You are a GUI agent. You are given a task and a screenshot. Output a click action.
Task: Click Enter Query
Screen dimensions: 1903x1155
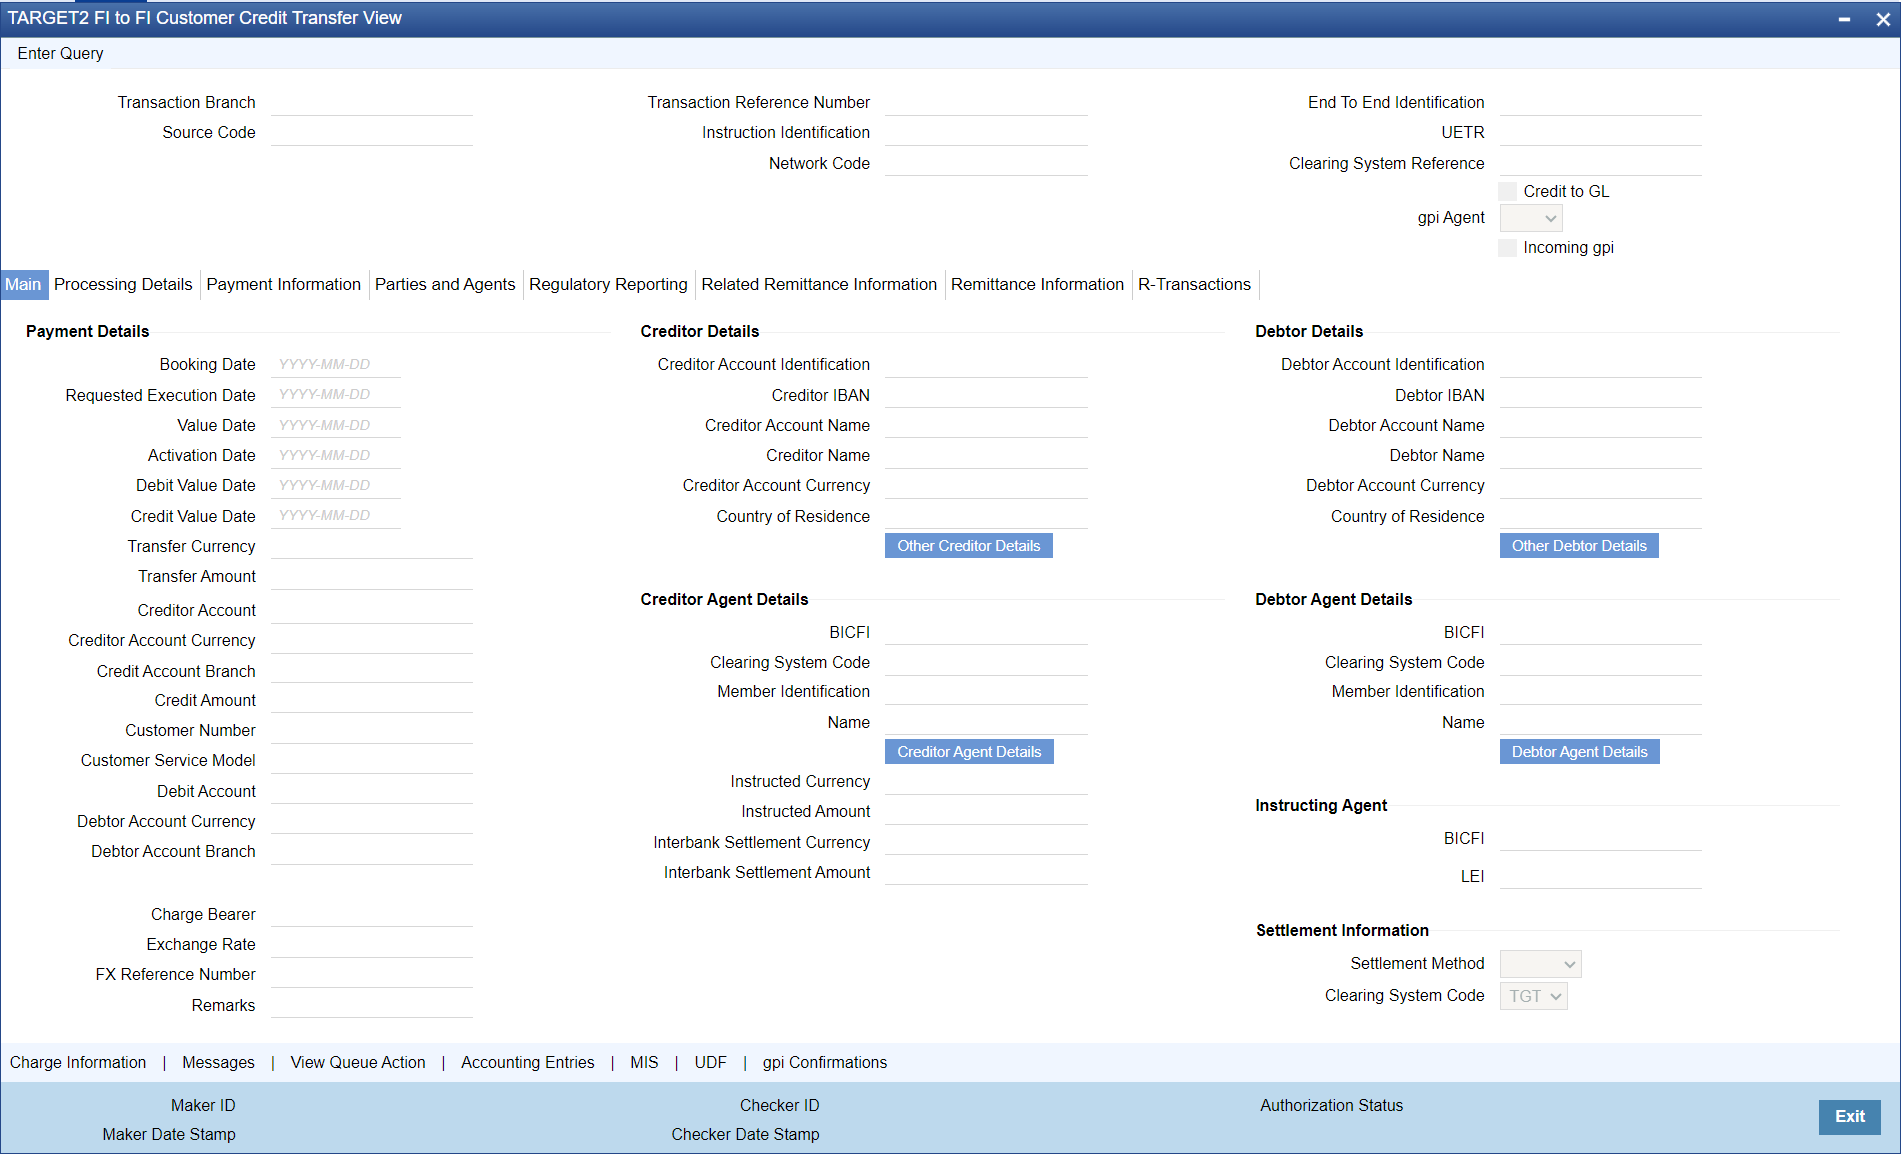60,54
